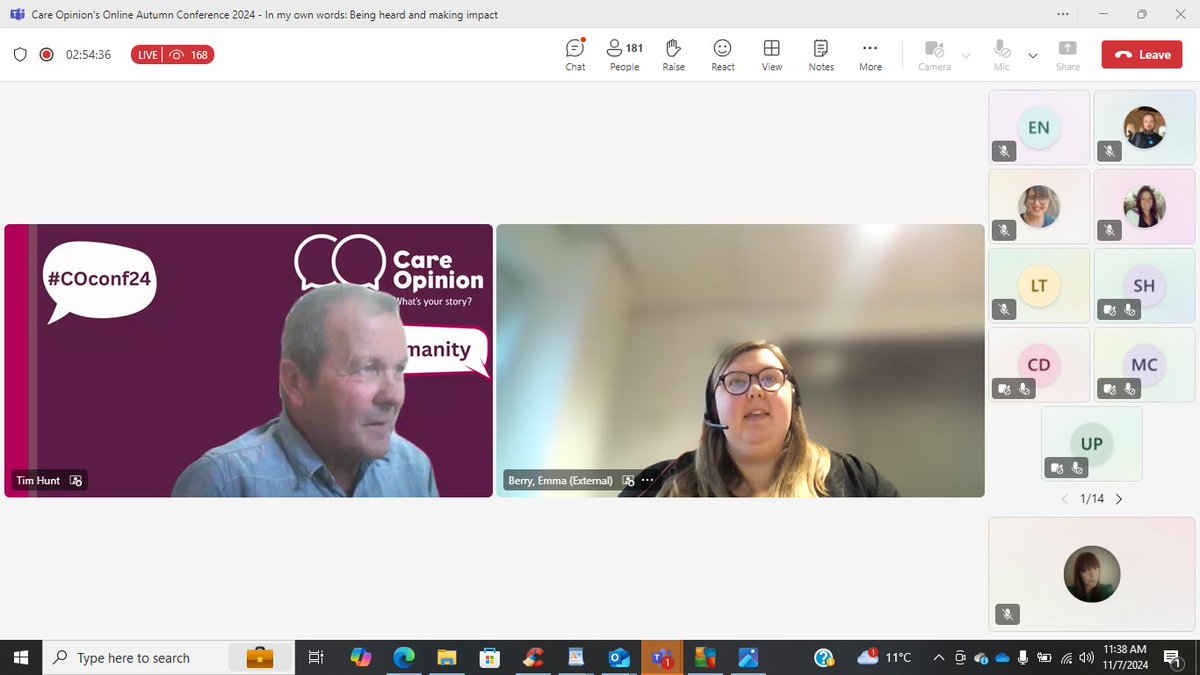Switch to the Teams taskbar icon
1200x675 pixels.
662,657
